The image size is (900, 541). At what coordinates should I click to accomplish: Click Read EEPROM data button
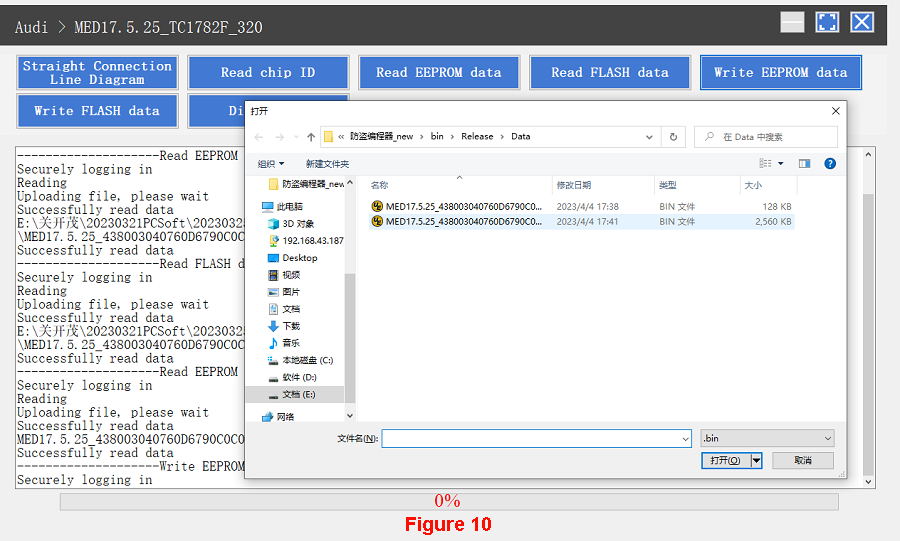click(439, 72)
